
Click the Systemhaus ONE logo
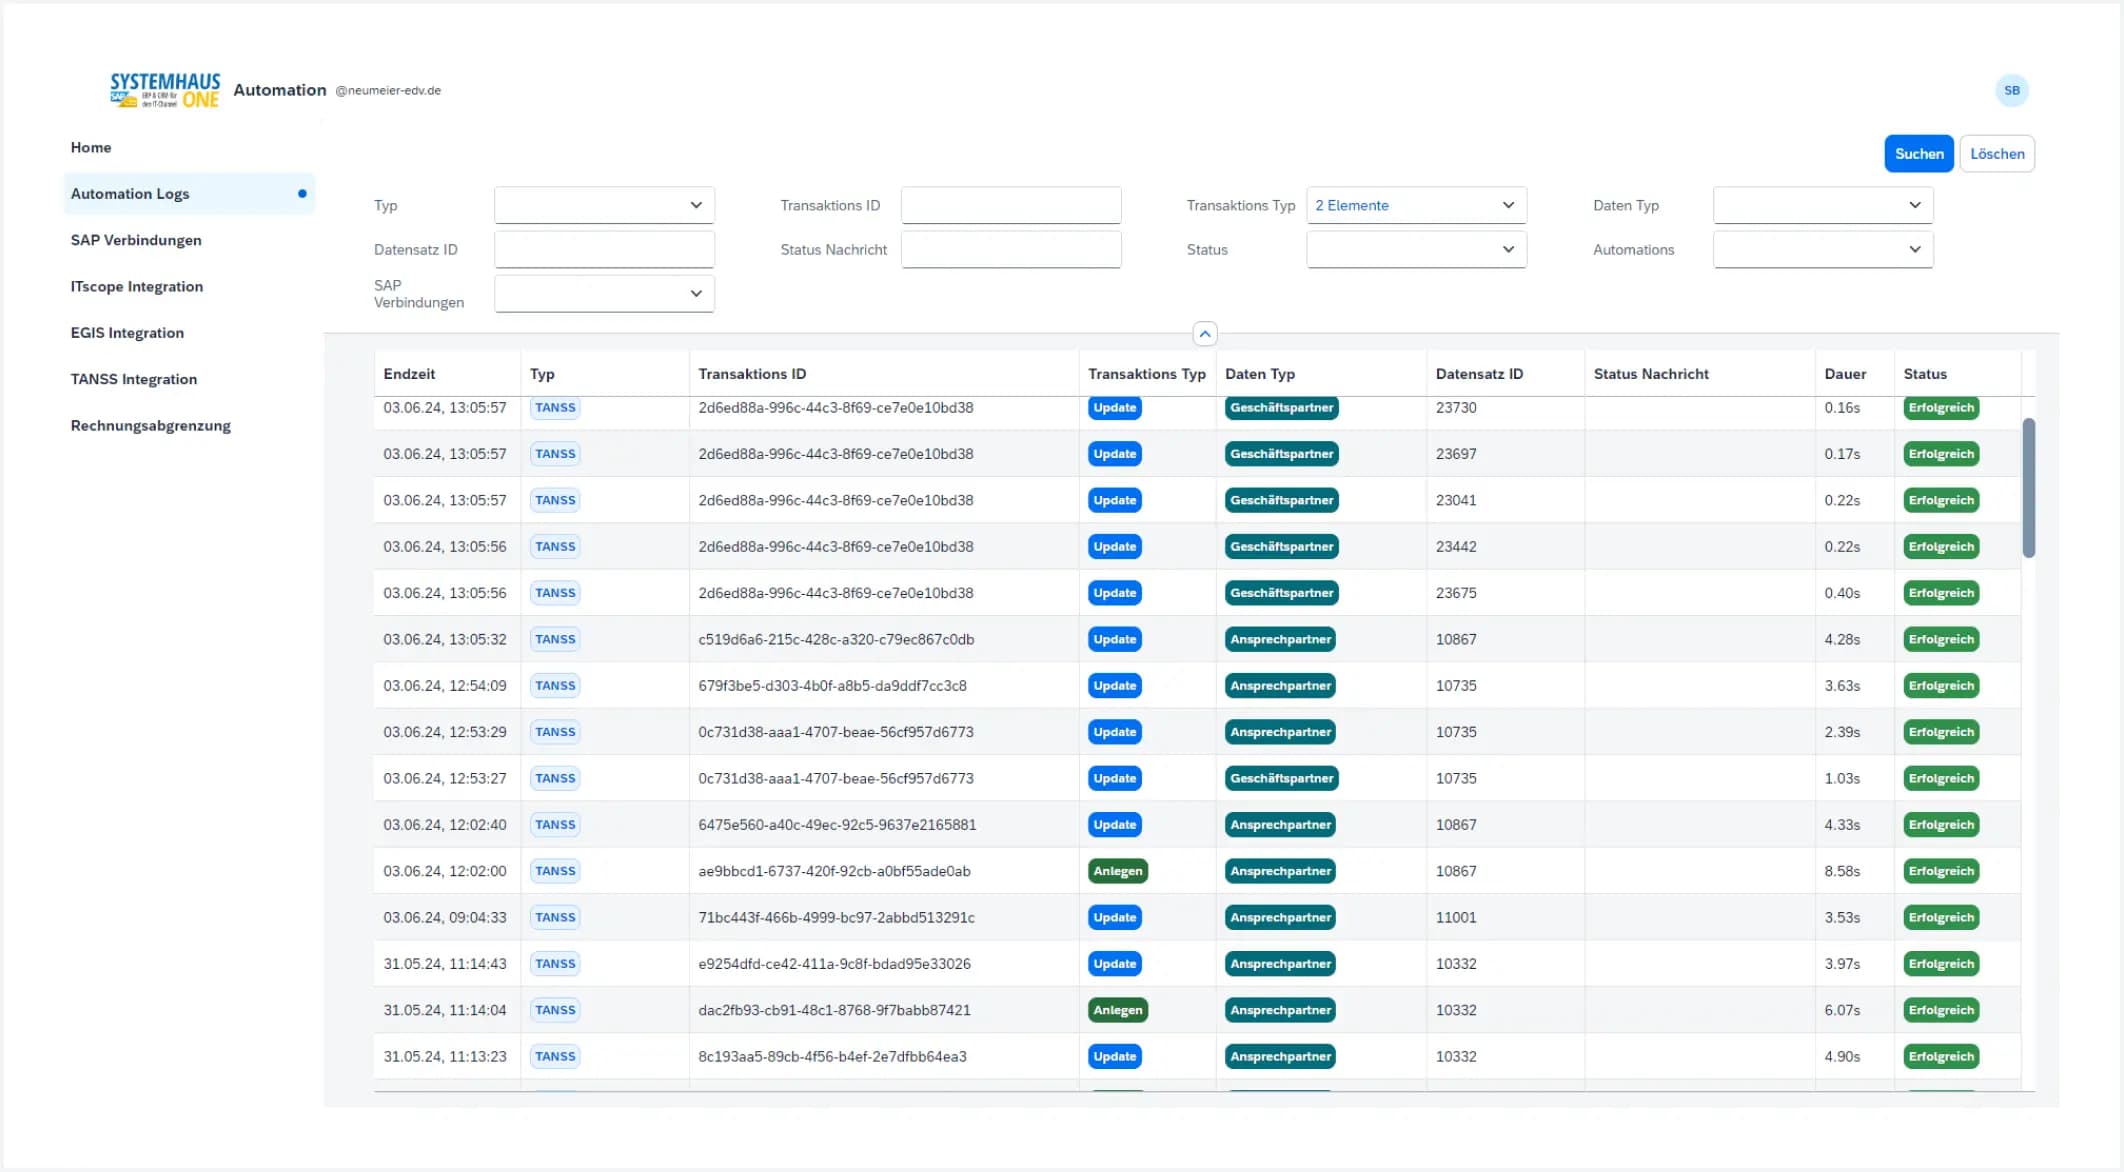(165, 90)
